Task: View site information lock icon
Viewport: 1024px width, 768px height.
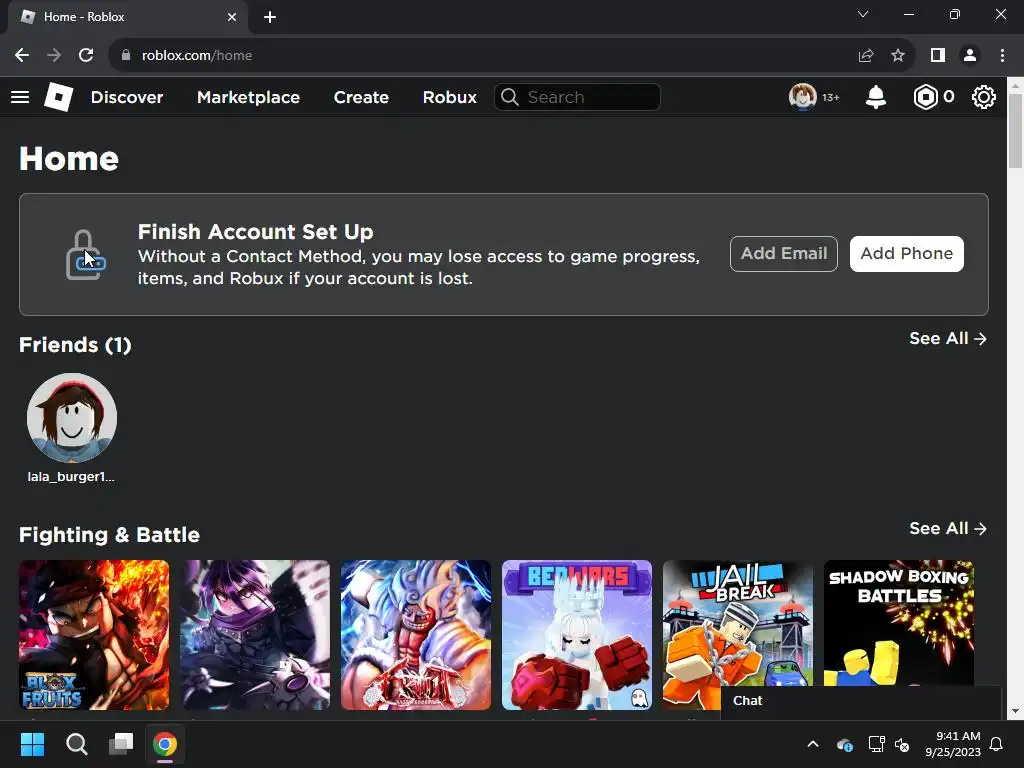Action: pyautogui.click(x=126, y=56)
